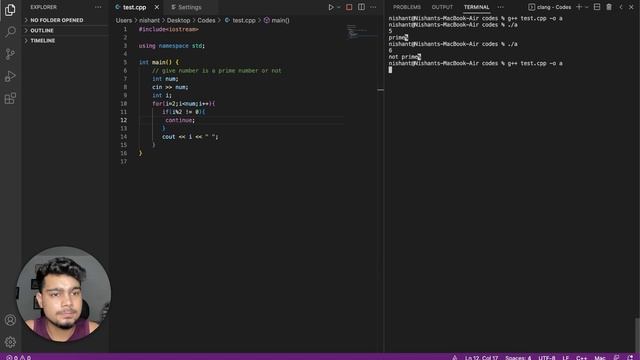Open the new terminal launch profile dropdown
Viewport: 640px width, 360px height.
click(x=587, y=7)
